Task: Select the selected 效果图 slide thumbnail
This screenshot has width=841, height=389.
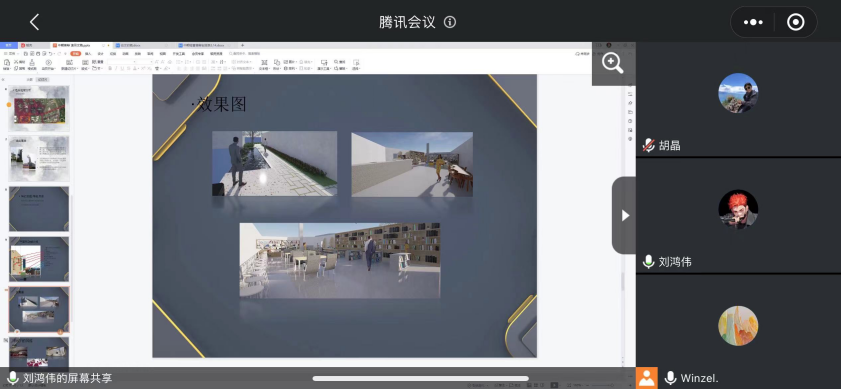Action: tap(39, 310)
